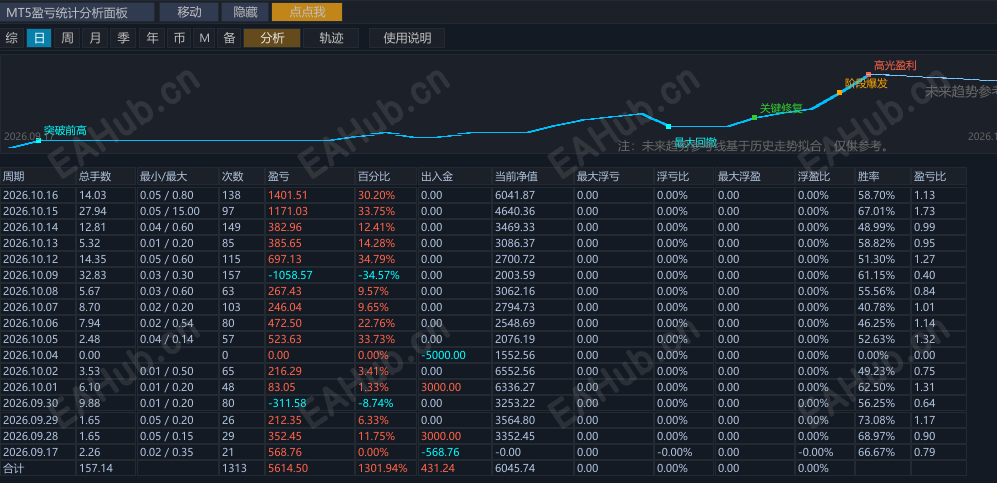The height and width of the screenshot is (483, 997).
Task: Select the 币 currency tab
Action: [x=179, y=38]
